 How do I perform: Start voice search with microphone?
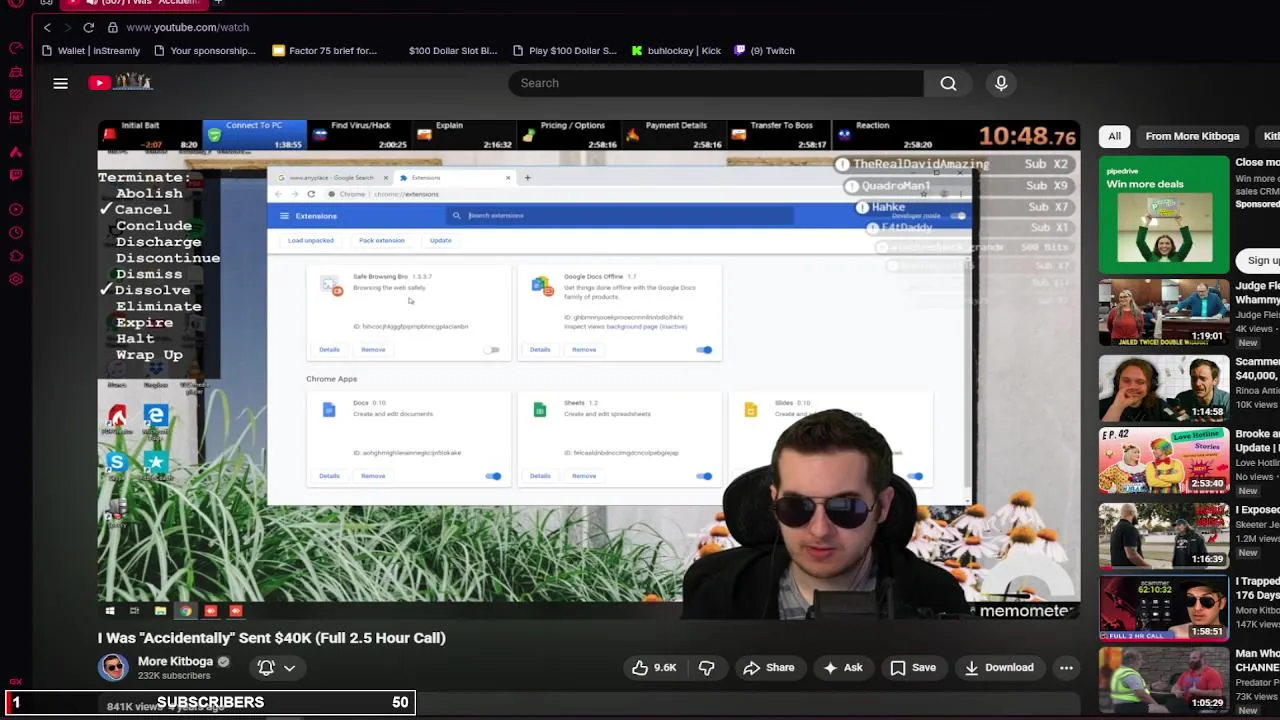(x=1001, y=83)
